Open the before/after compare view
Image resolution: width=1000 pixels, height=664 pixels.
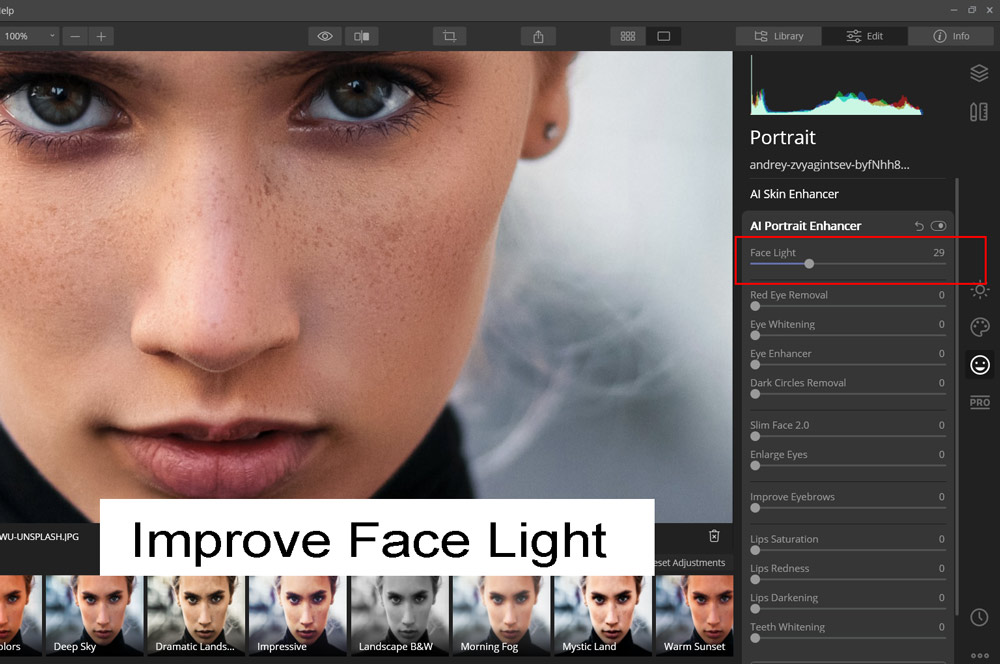pyautogui.click(x=362, y=36)
